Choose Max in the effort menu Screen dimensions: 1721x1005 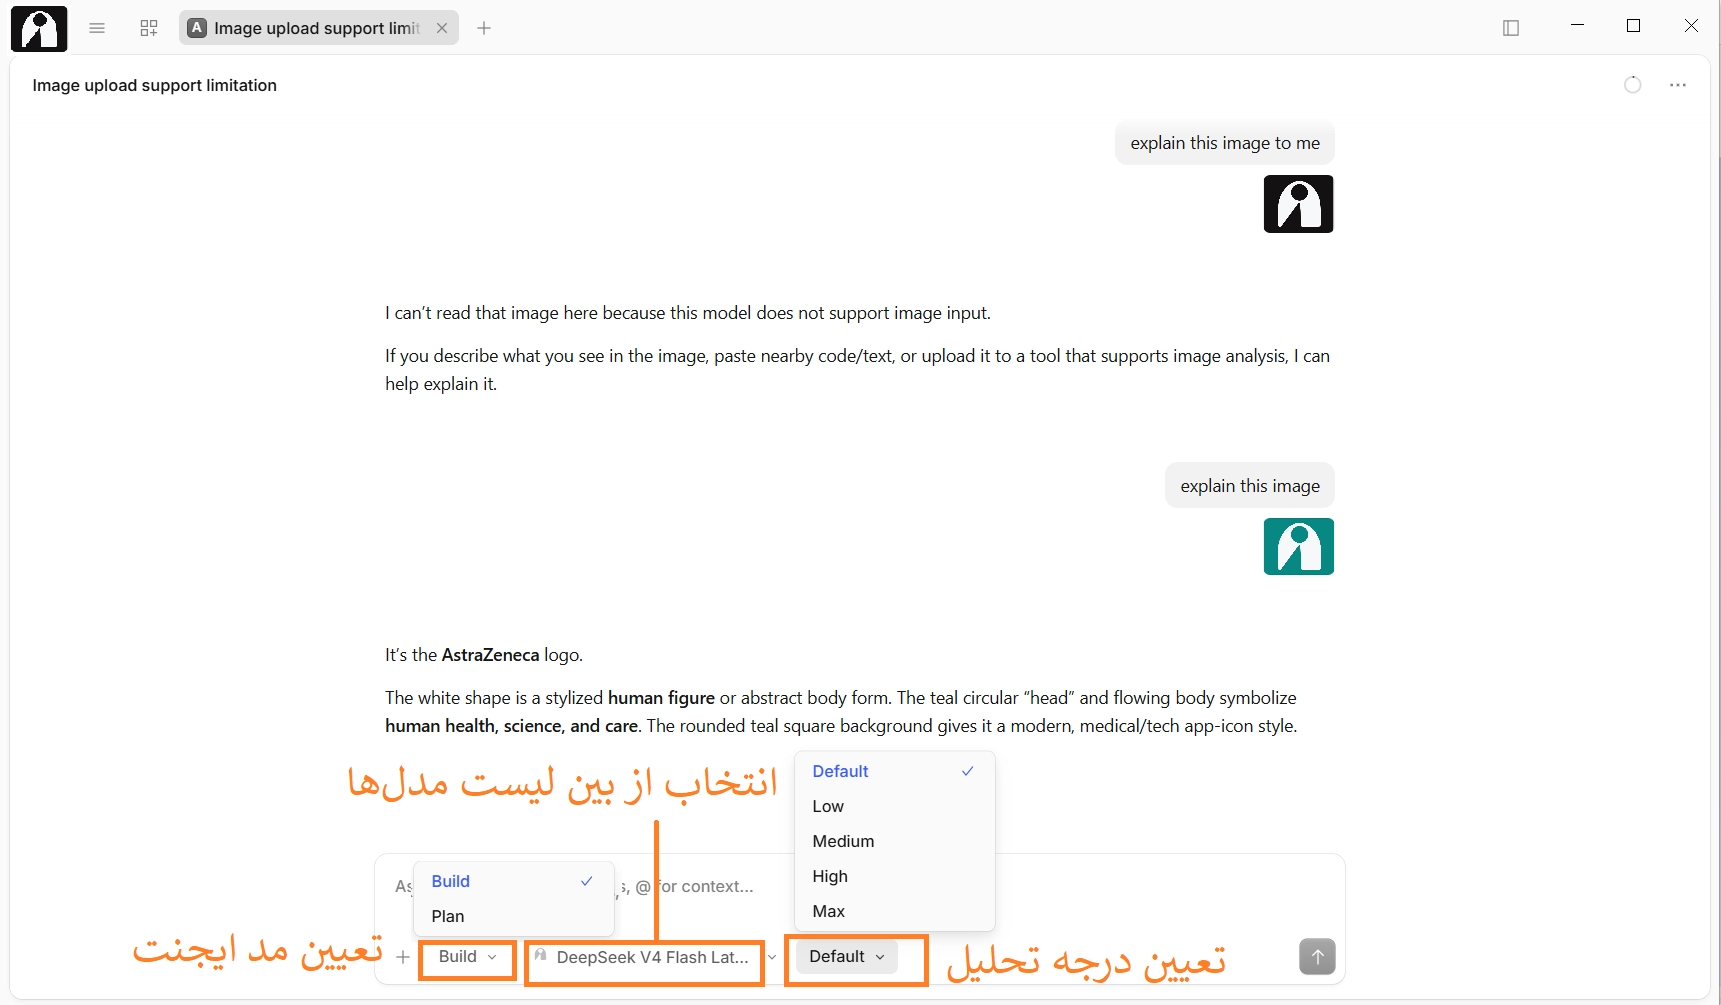(894, 911)
